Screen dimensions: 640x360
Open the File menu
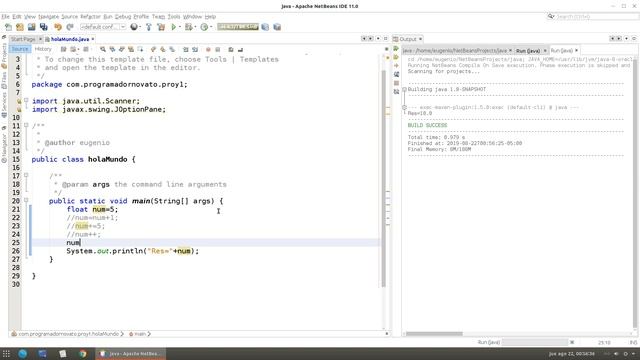(x=5, y=17)
